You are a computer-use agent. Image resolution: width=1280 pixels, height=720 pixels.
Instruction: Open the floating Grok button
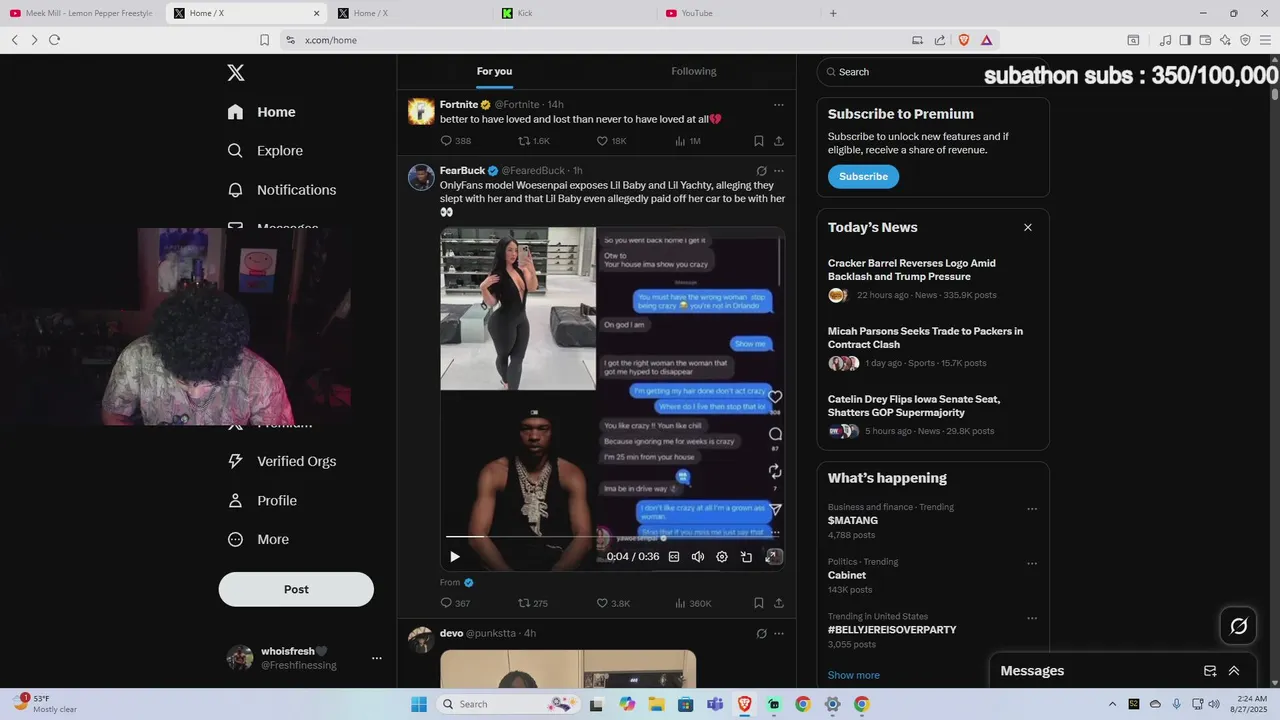point(1238,626)
